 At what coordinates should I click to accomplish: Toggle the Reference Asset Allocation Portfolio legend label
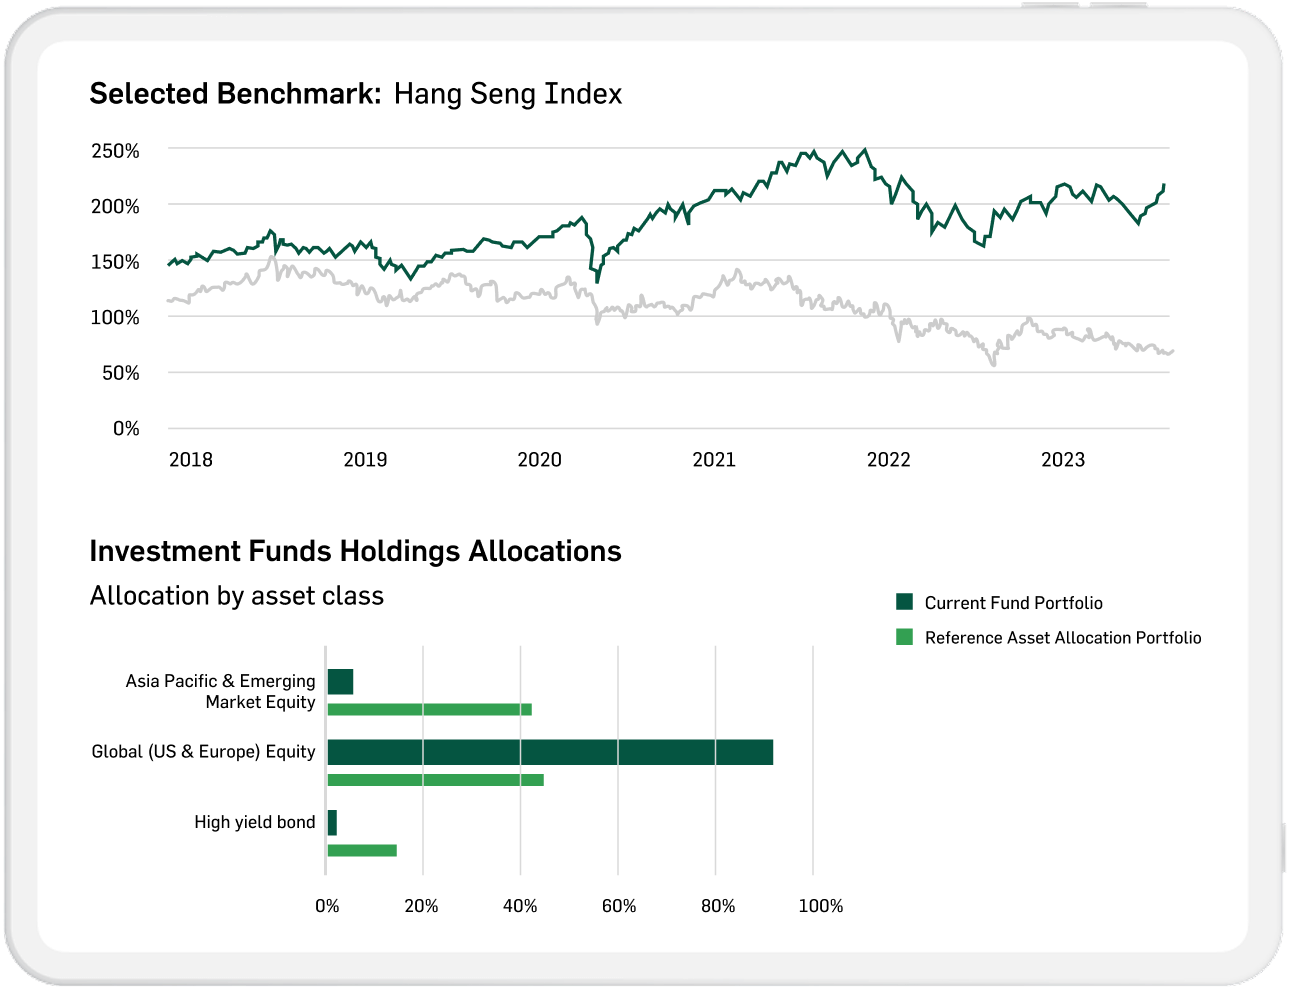1062,638
